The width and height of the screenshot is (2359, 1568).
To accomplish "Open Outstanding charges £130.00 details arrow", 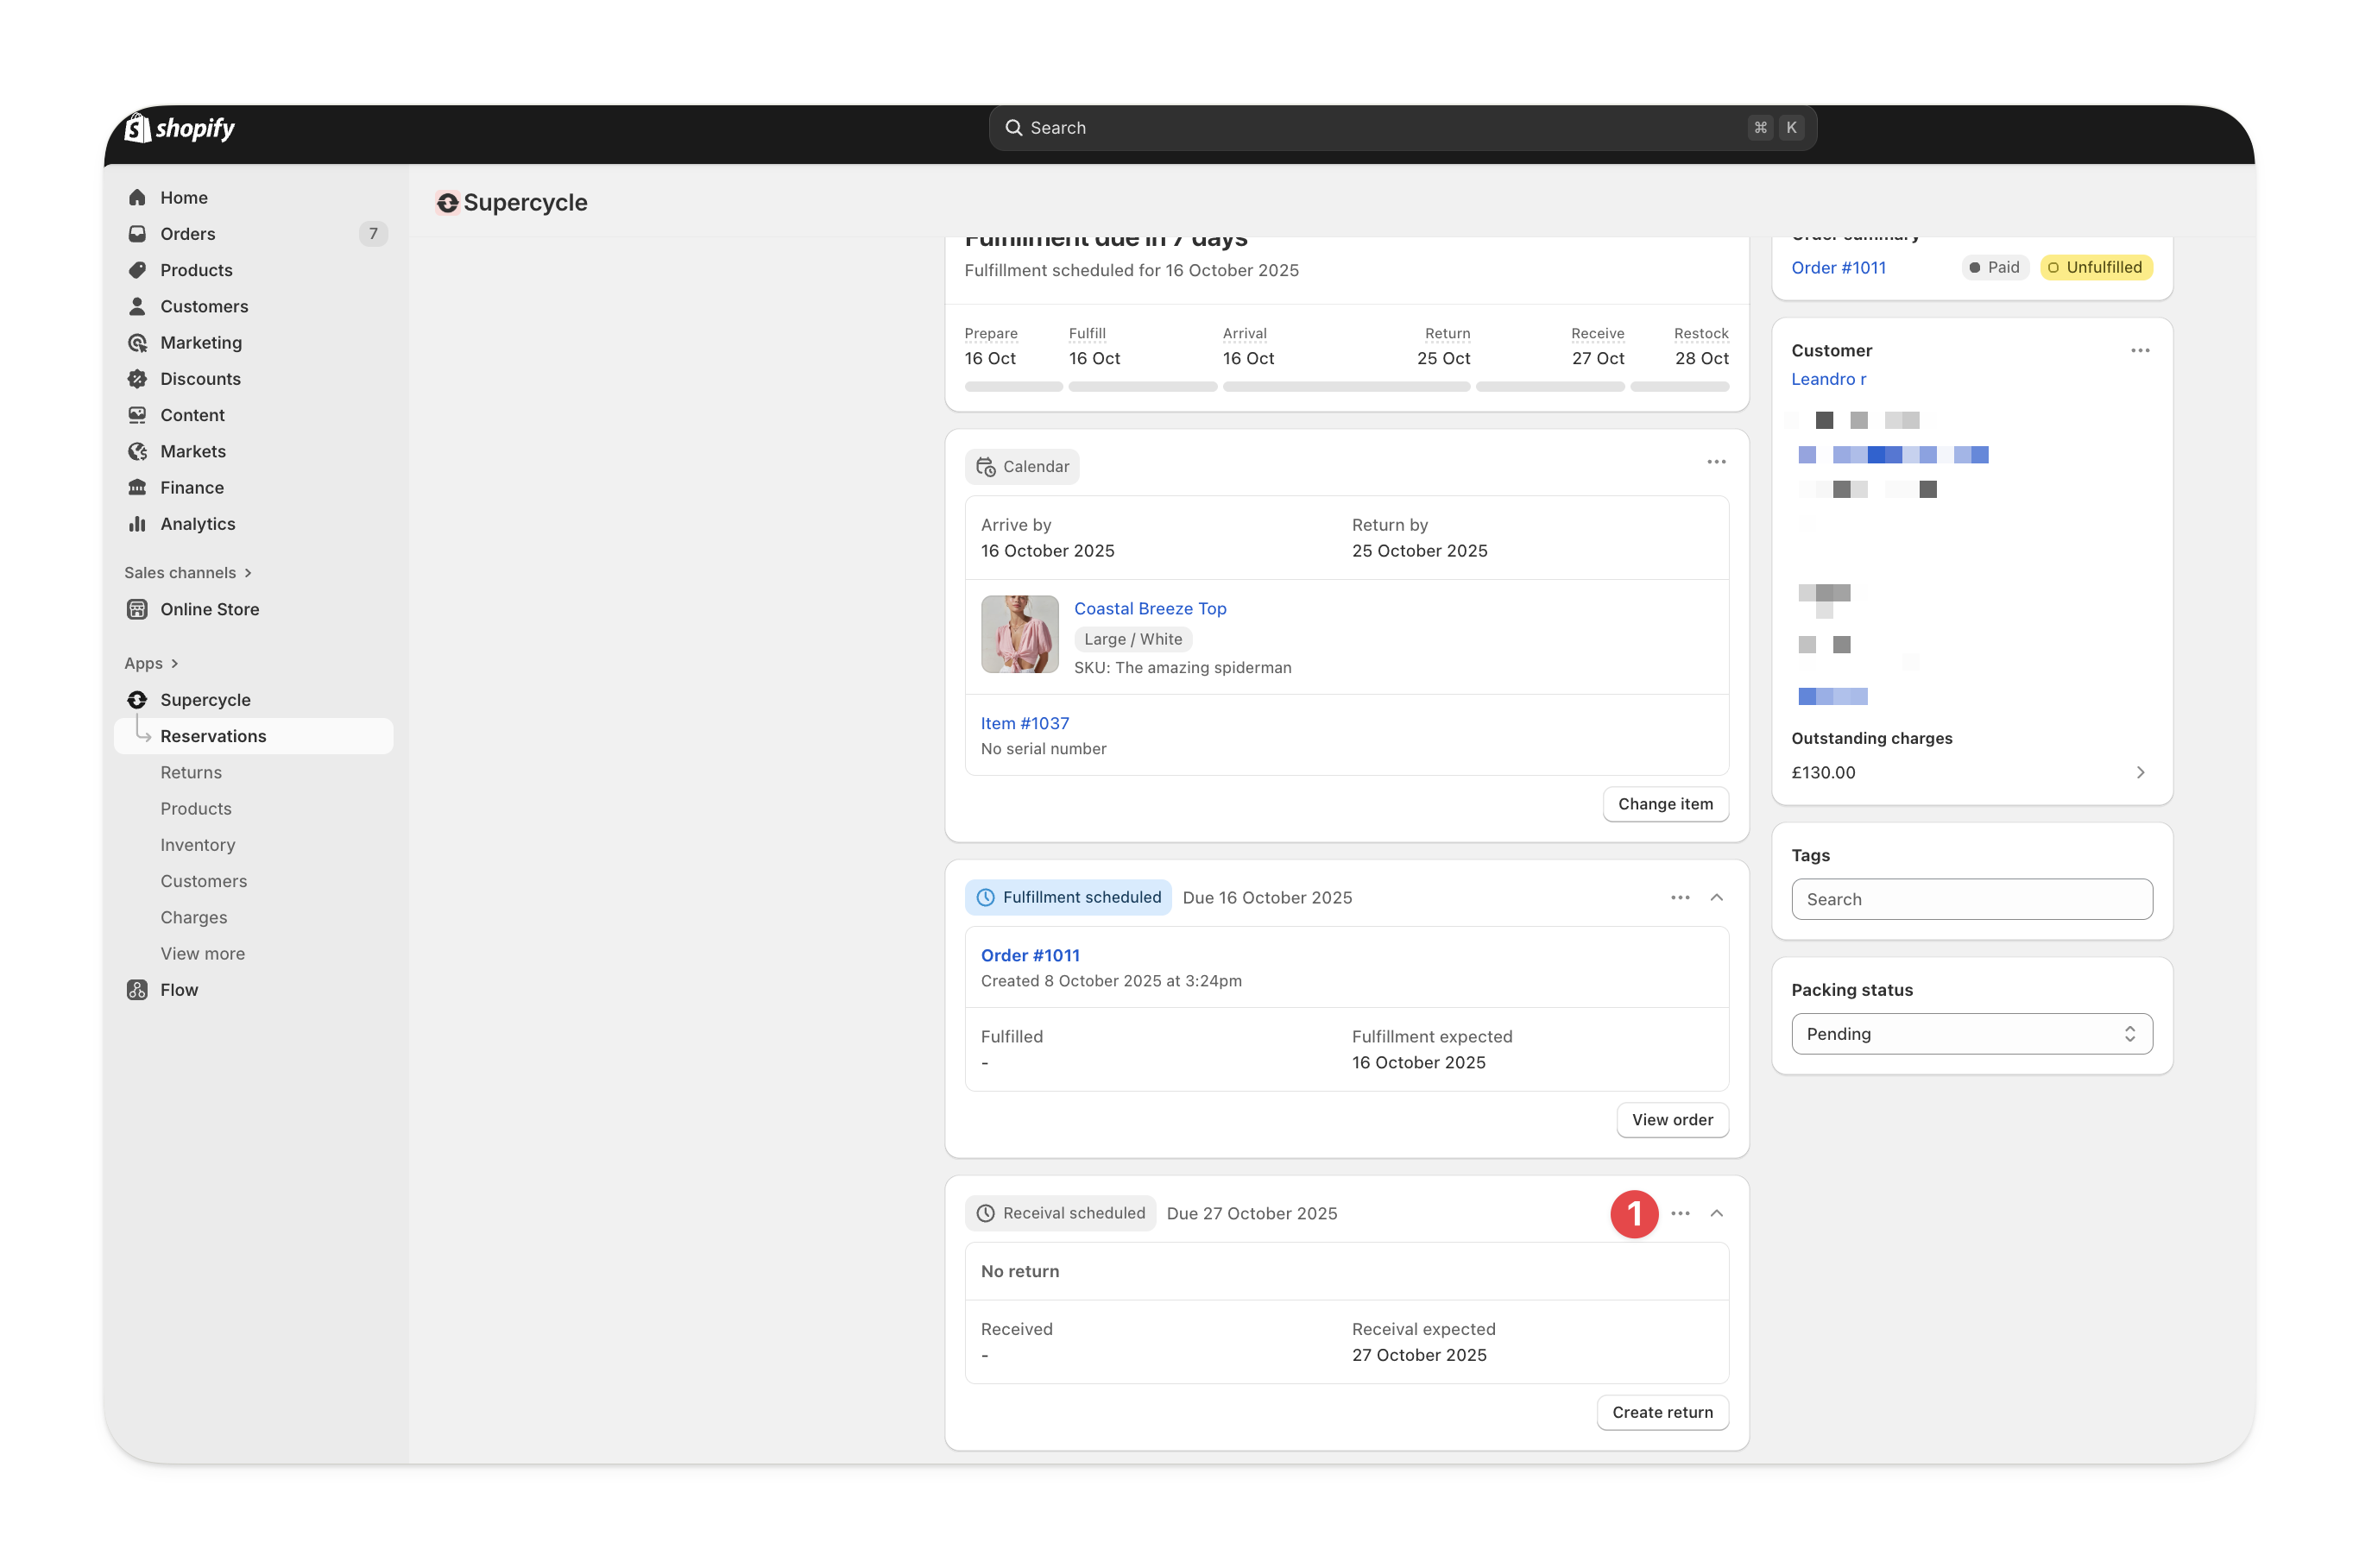I will tap(2139, 772).
